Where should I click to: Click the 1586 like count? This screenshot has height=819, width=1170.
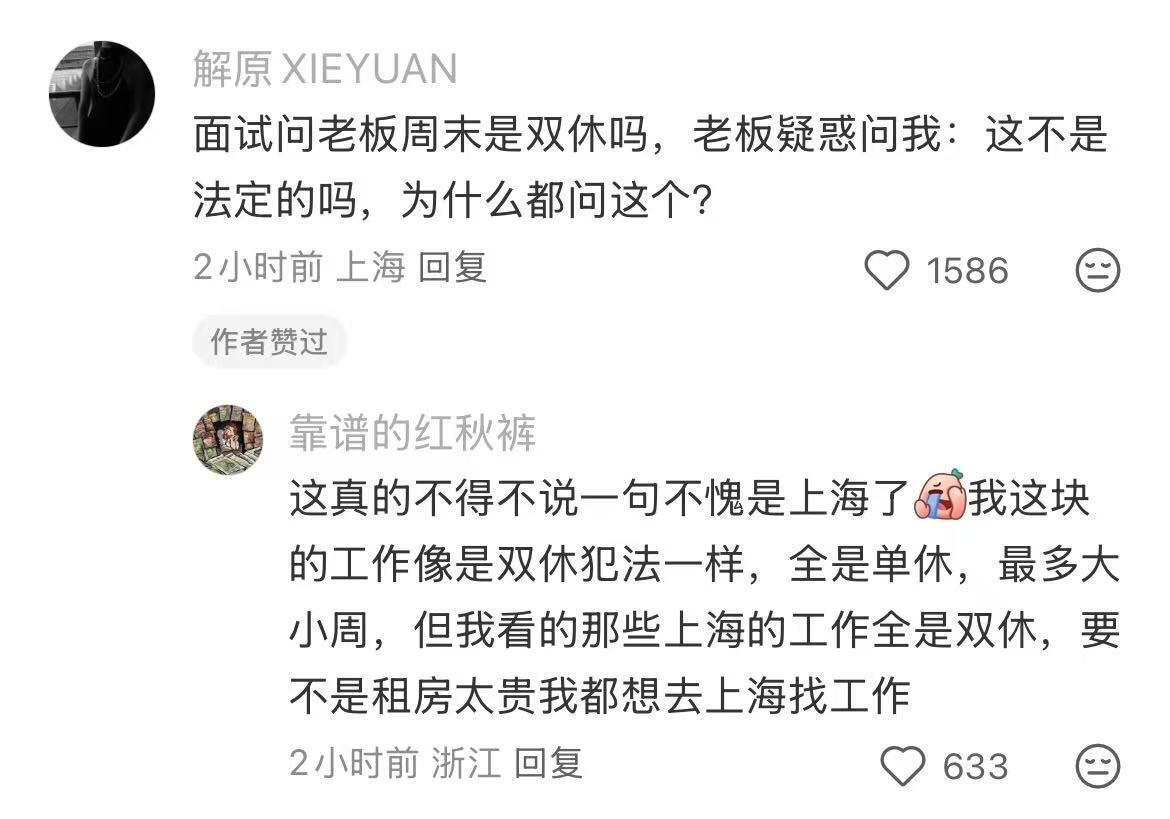coord(967,271)
